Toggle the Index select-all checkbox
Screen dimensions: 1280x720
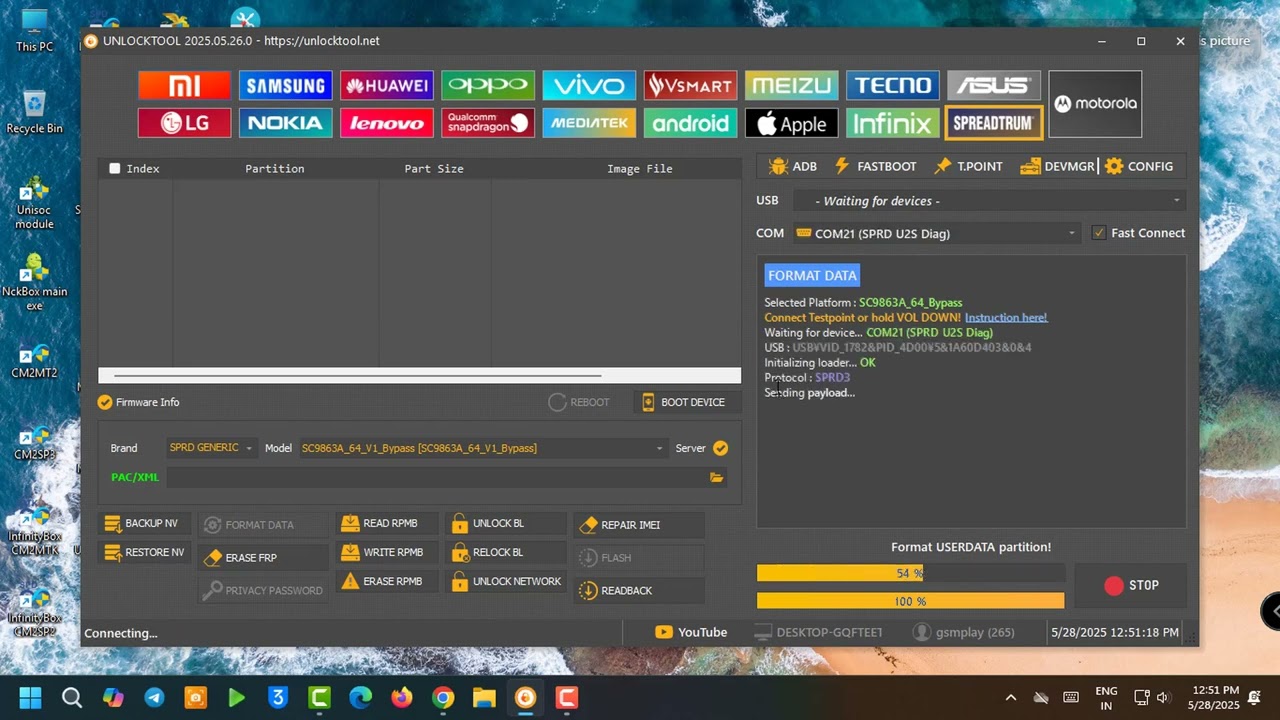tap(115, 168)
